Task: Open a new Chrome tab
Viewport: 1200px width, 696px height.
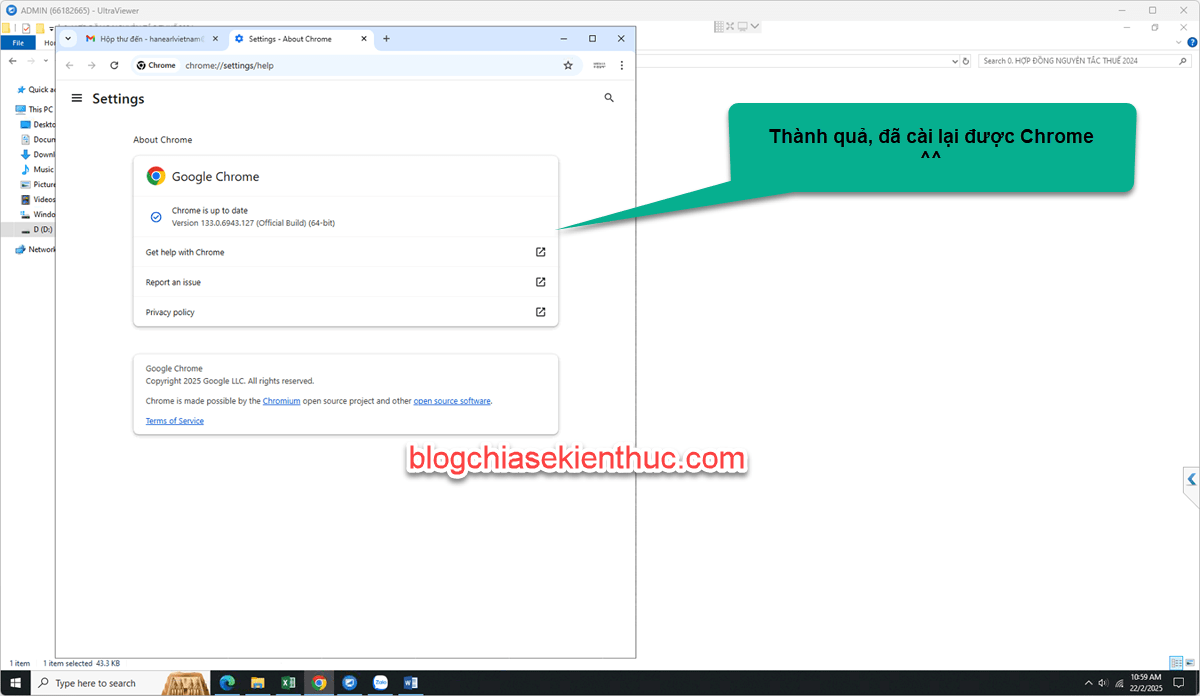Action: click(x=387, y=39)
